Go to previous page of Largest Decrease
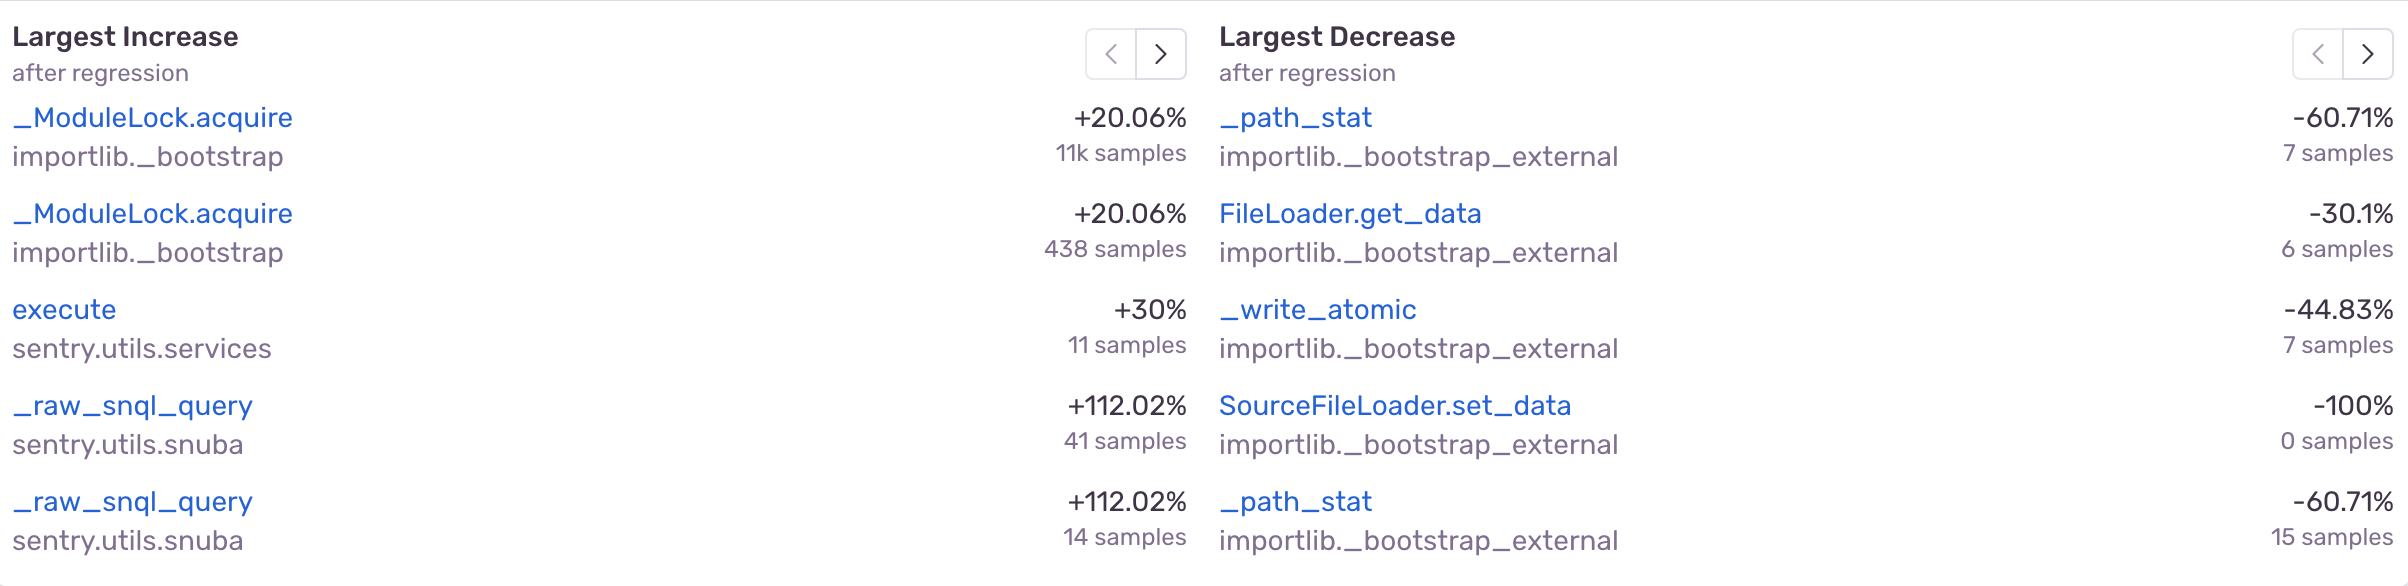The height and width of the screenshot is (586, 2408). (2318, 54)
